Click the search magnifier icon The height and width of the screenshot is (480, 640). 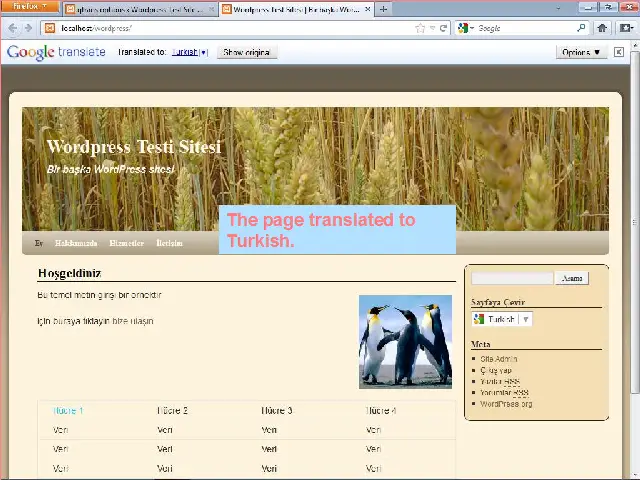[581, 28]
